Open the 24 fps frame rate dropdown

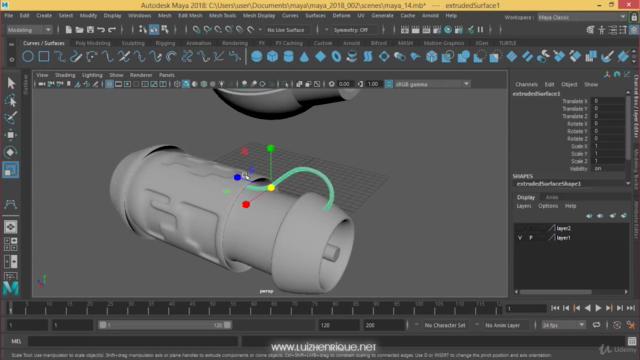[563, 325]
